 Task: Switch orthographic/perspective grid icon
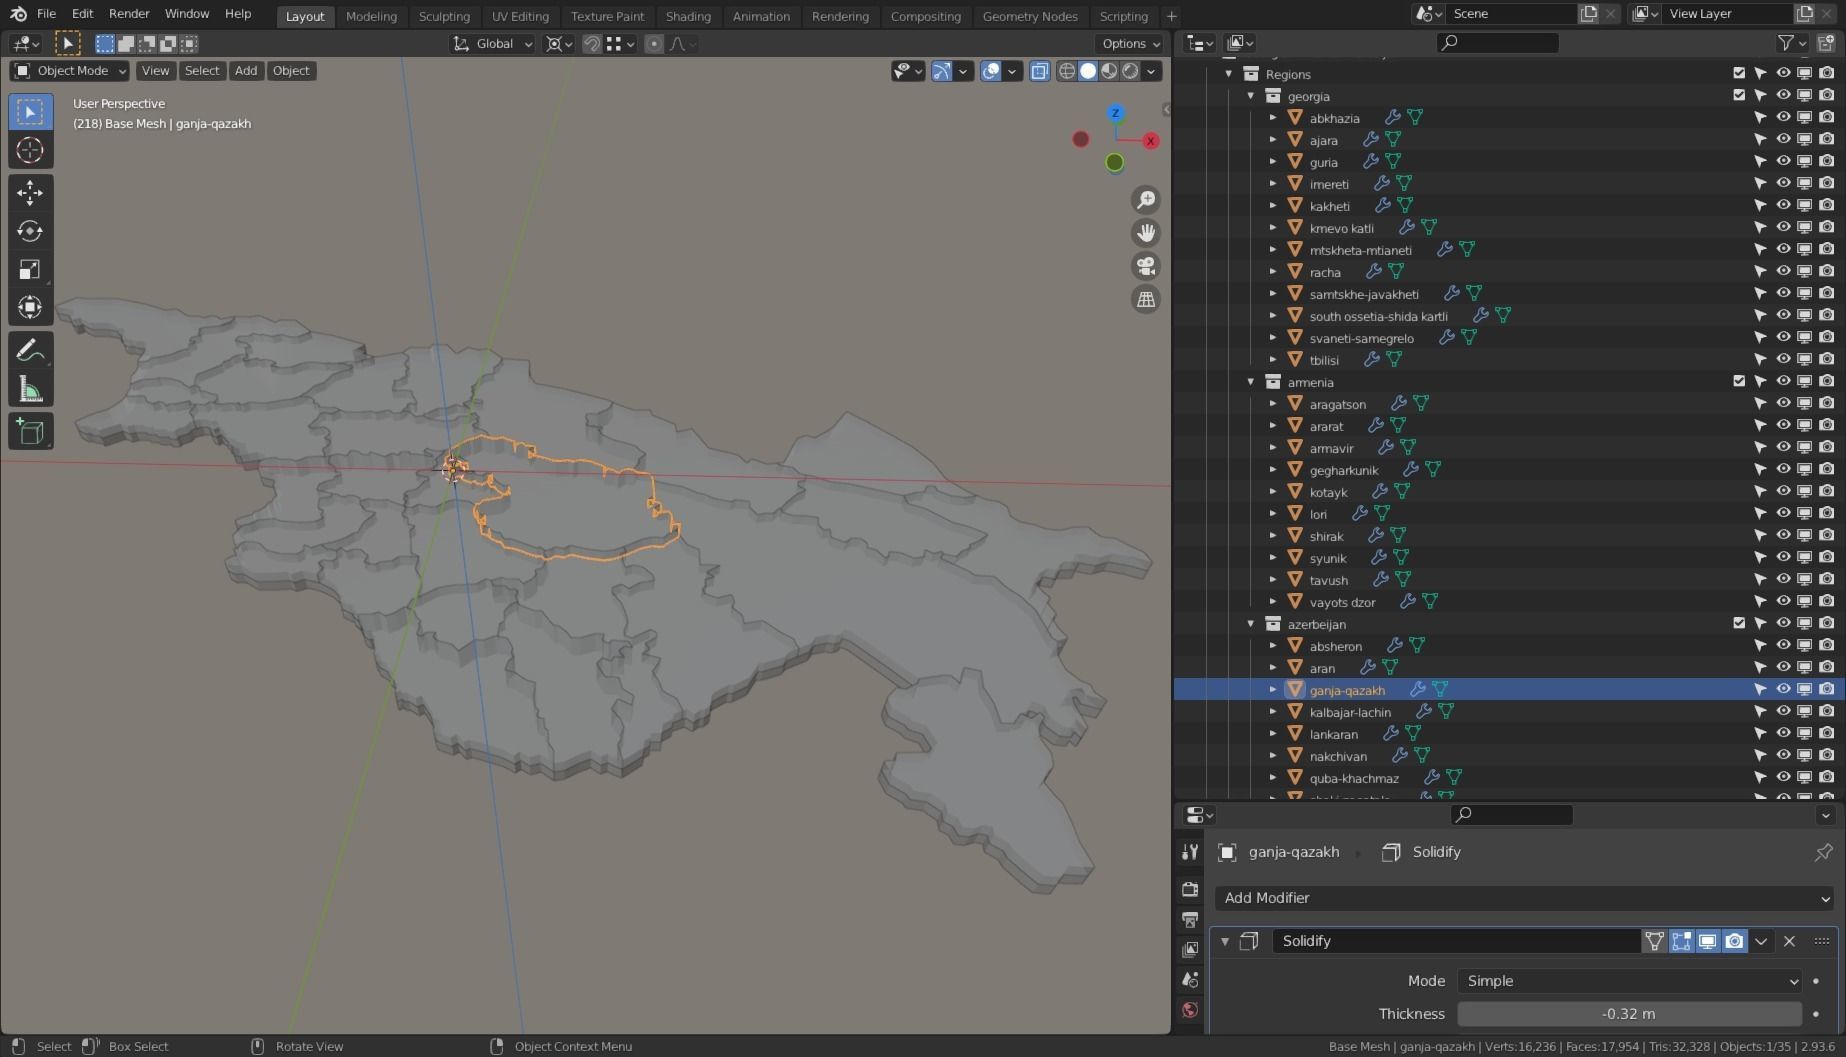tap(1146, 299)
